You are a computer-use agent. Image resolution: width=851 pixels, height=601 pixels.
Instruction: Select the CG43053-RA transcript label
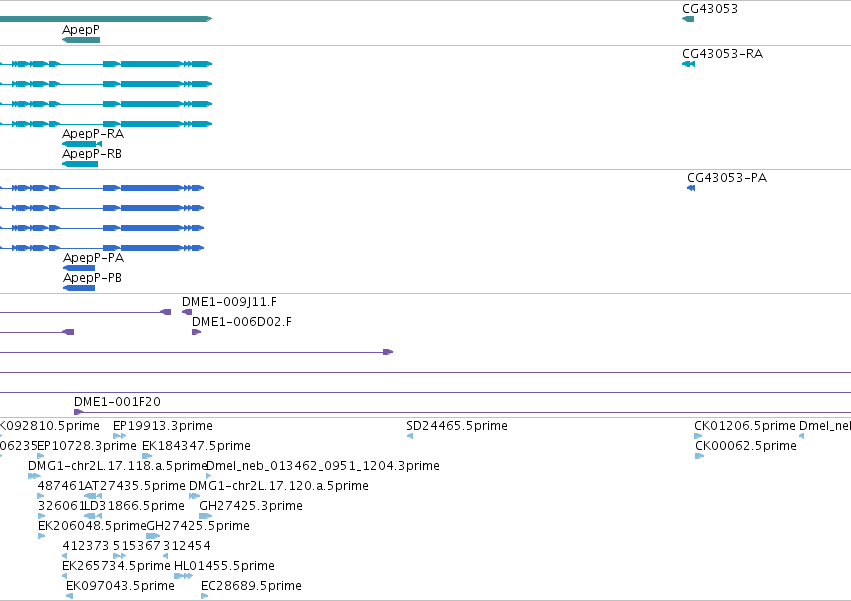[x=722, y=54]
